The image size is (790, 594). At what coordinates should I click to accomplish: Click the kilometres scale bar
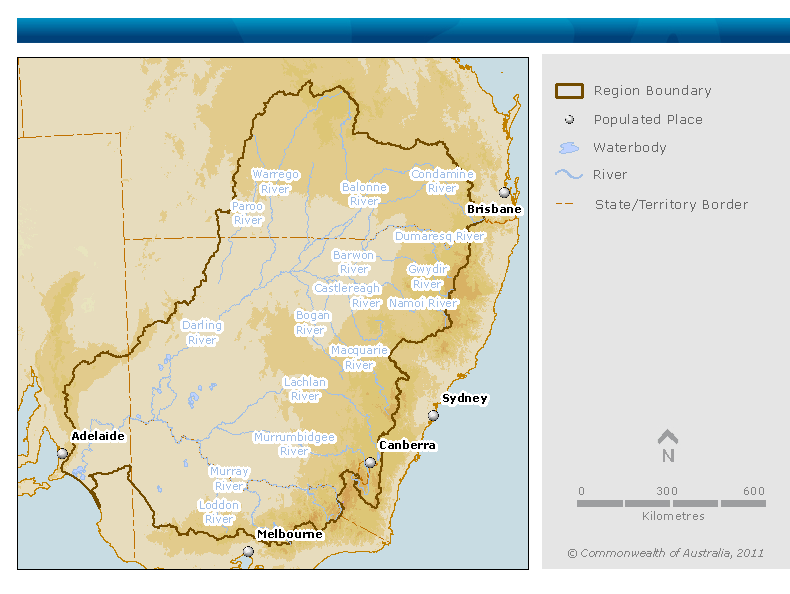coord(671,503)
